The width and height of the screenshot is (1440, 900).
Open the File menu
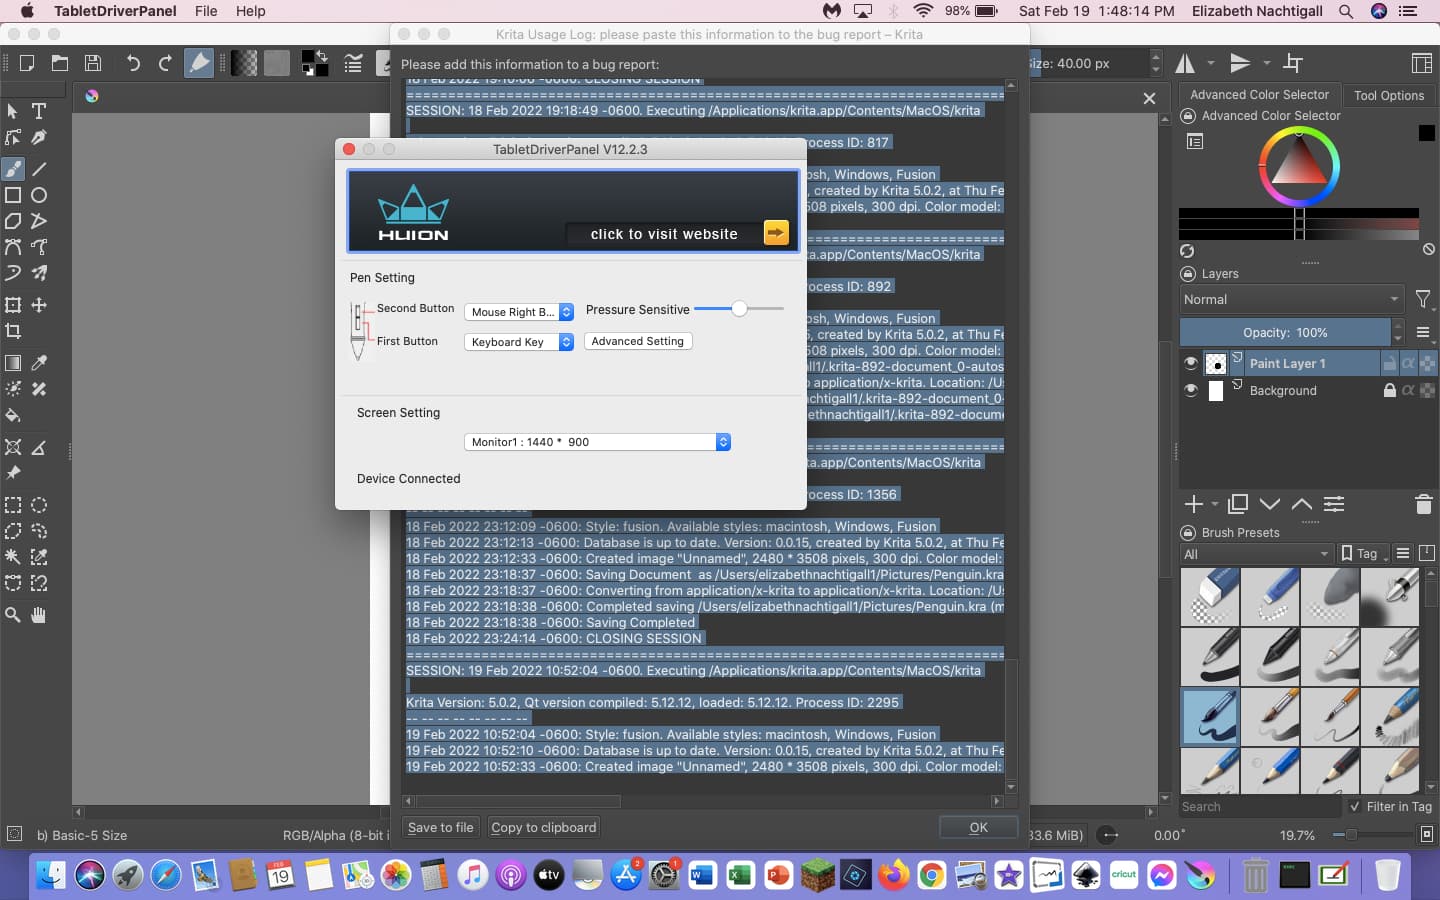pyautogui.click(x=206, y=11)
